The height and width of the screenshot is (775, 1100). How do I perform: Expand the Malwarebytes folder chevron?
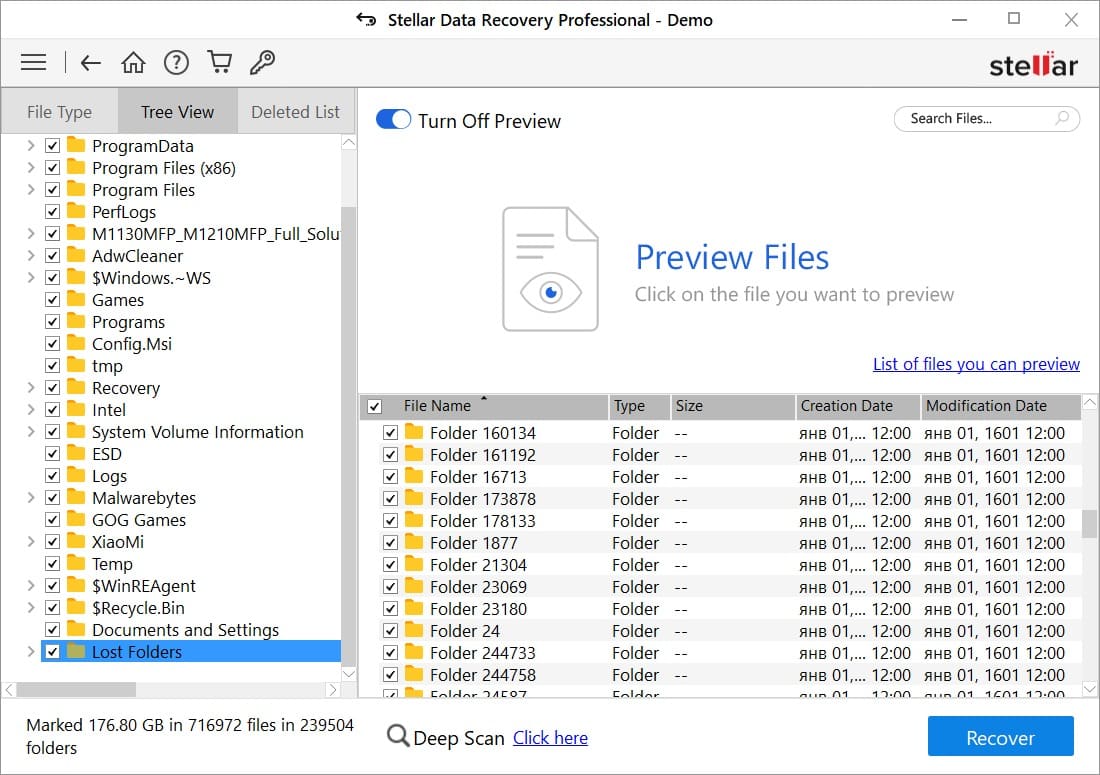(30, 497)
